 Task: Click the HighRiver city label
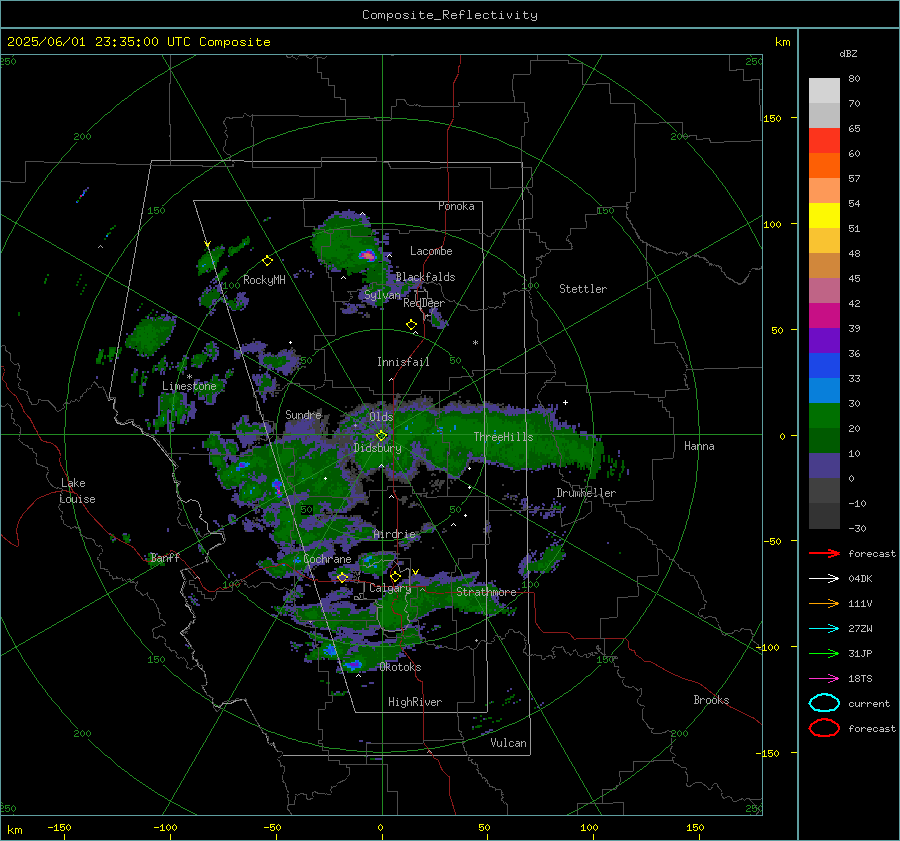click(415, 702)
